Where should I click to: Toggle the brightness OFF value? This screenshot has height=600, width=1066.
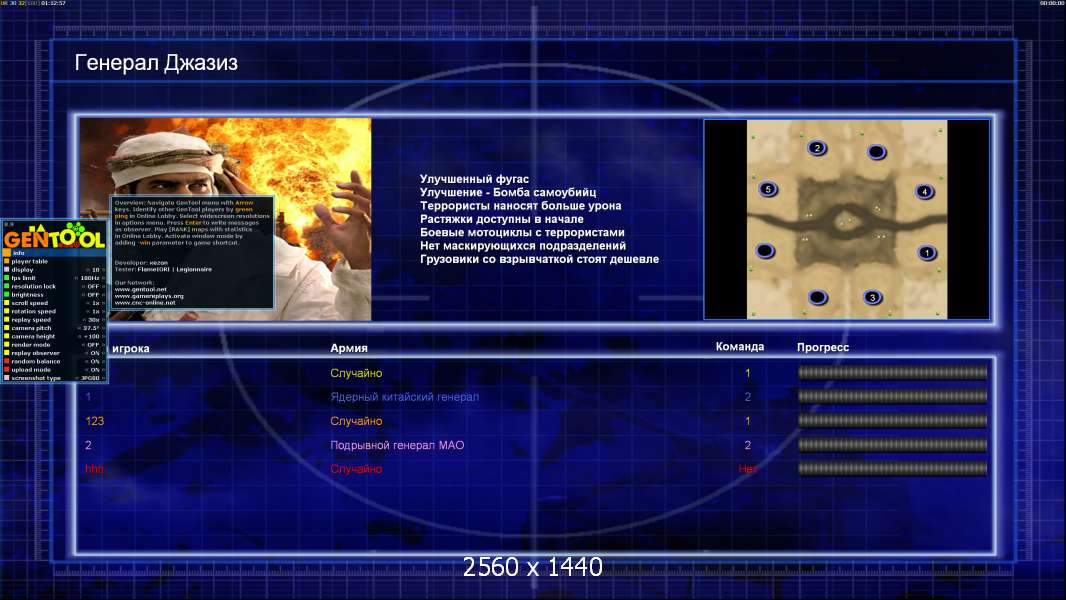93,295
